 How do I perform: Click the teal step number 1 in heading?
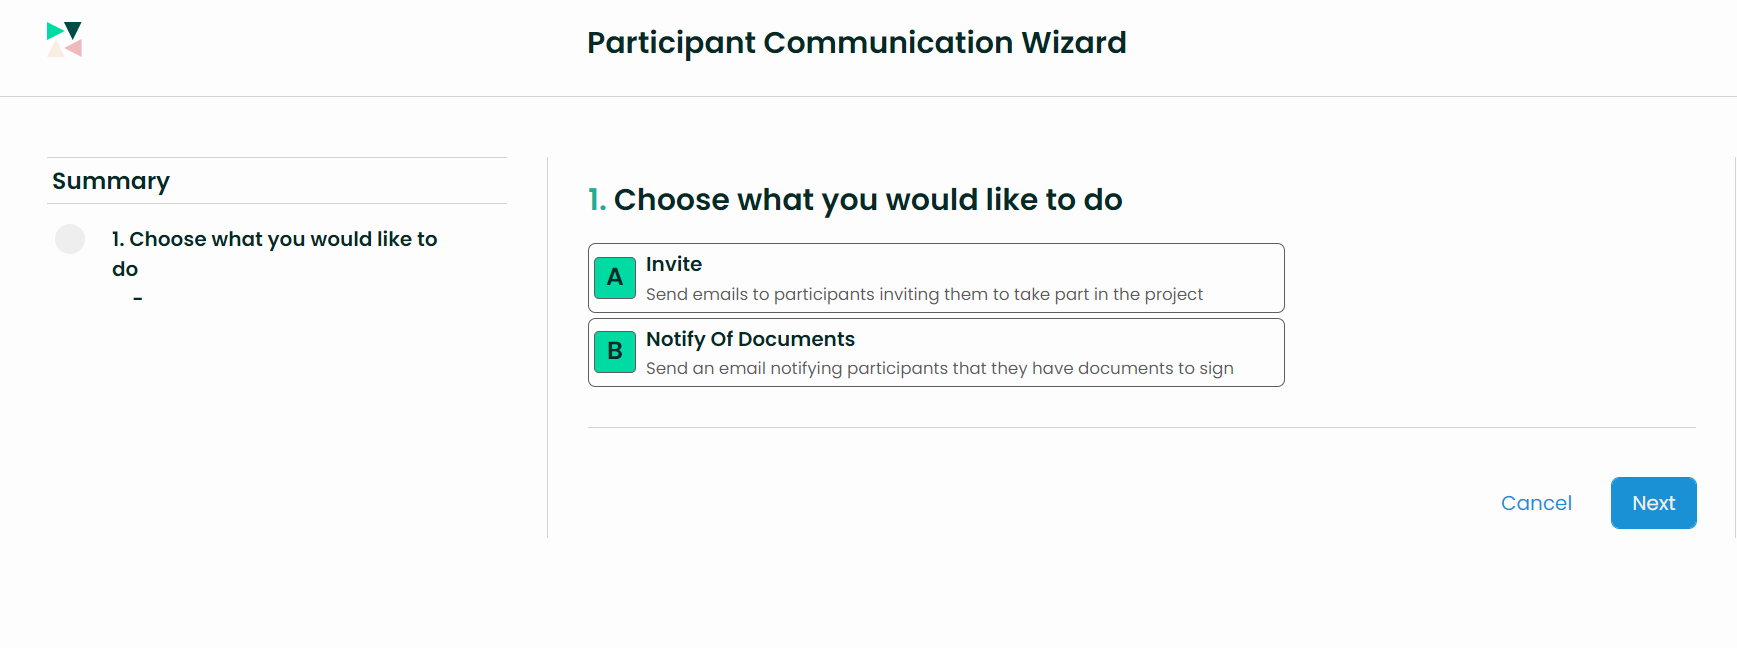(x=597, y=200)
